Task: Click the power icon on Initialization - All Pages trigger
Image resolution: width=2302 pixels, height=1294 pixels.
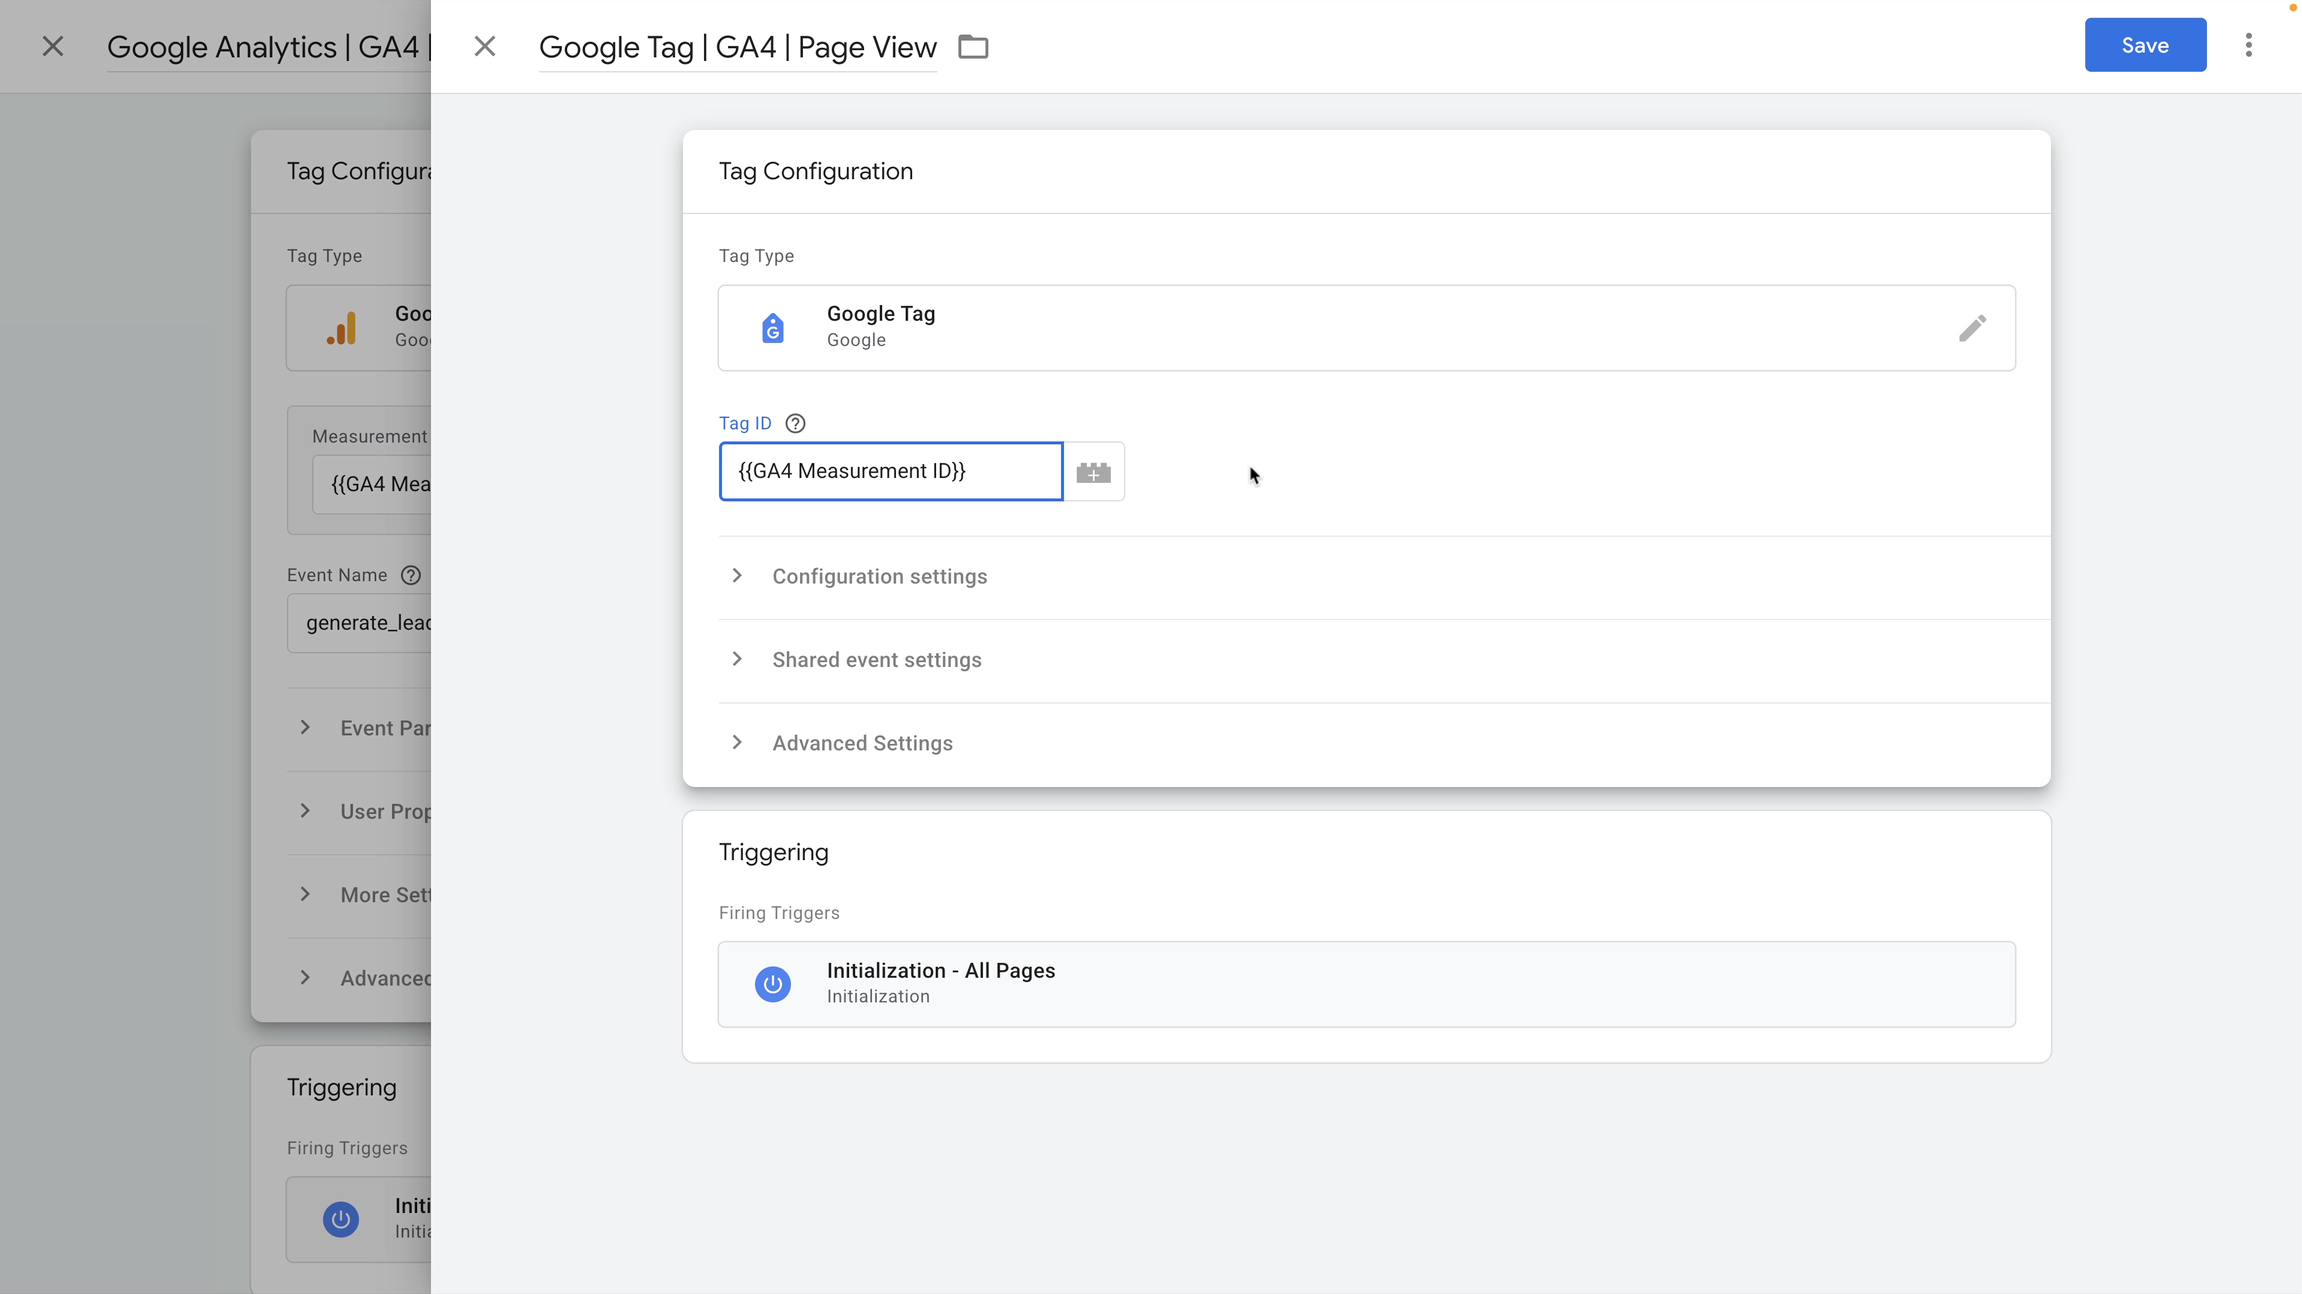Action: 771,983
